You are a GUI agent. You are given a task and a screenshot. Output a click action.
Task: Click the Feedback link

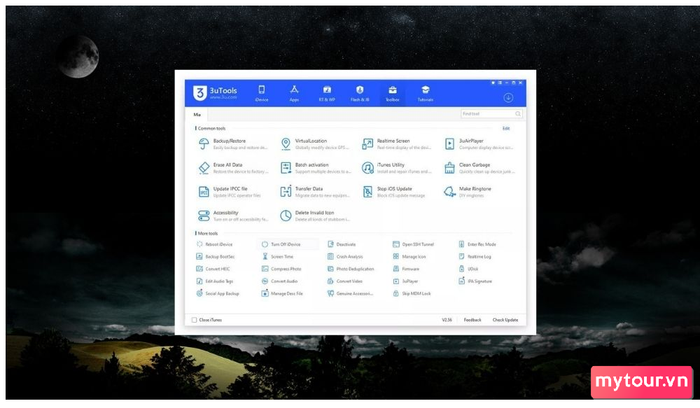(472, 320)
